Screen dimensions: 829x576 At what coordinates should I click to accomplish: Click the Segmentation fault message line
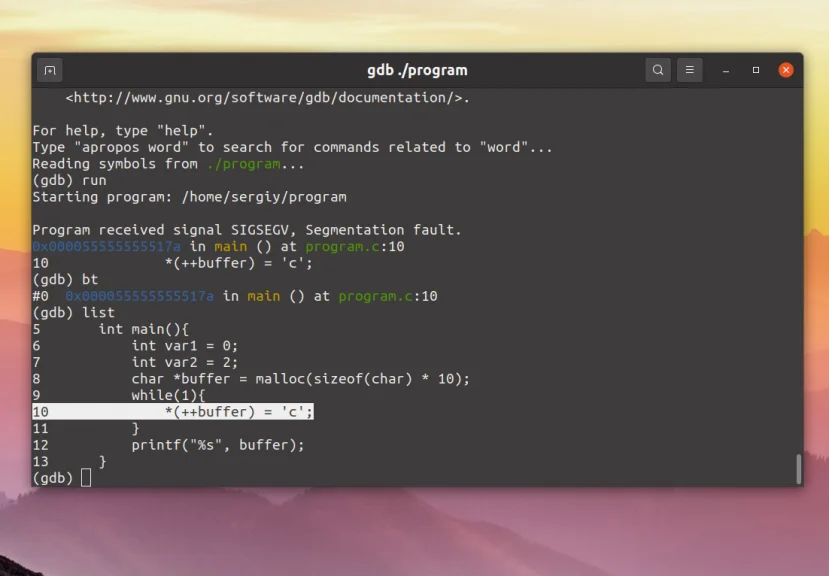247,230
